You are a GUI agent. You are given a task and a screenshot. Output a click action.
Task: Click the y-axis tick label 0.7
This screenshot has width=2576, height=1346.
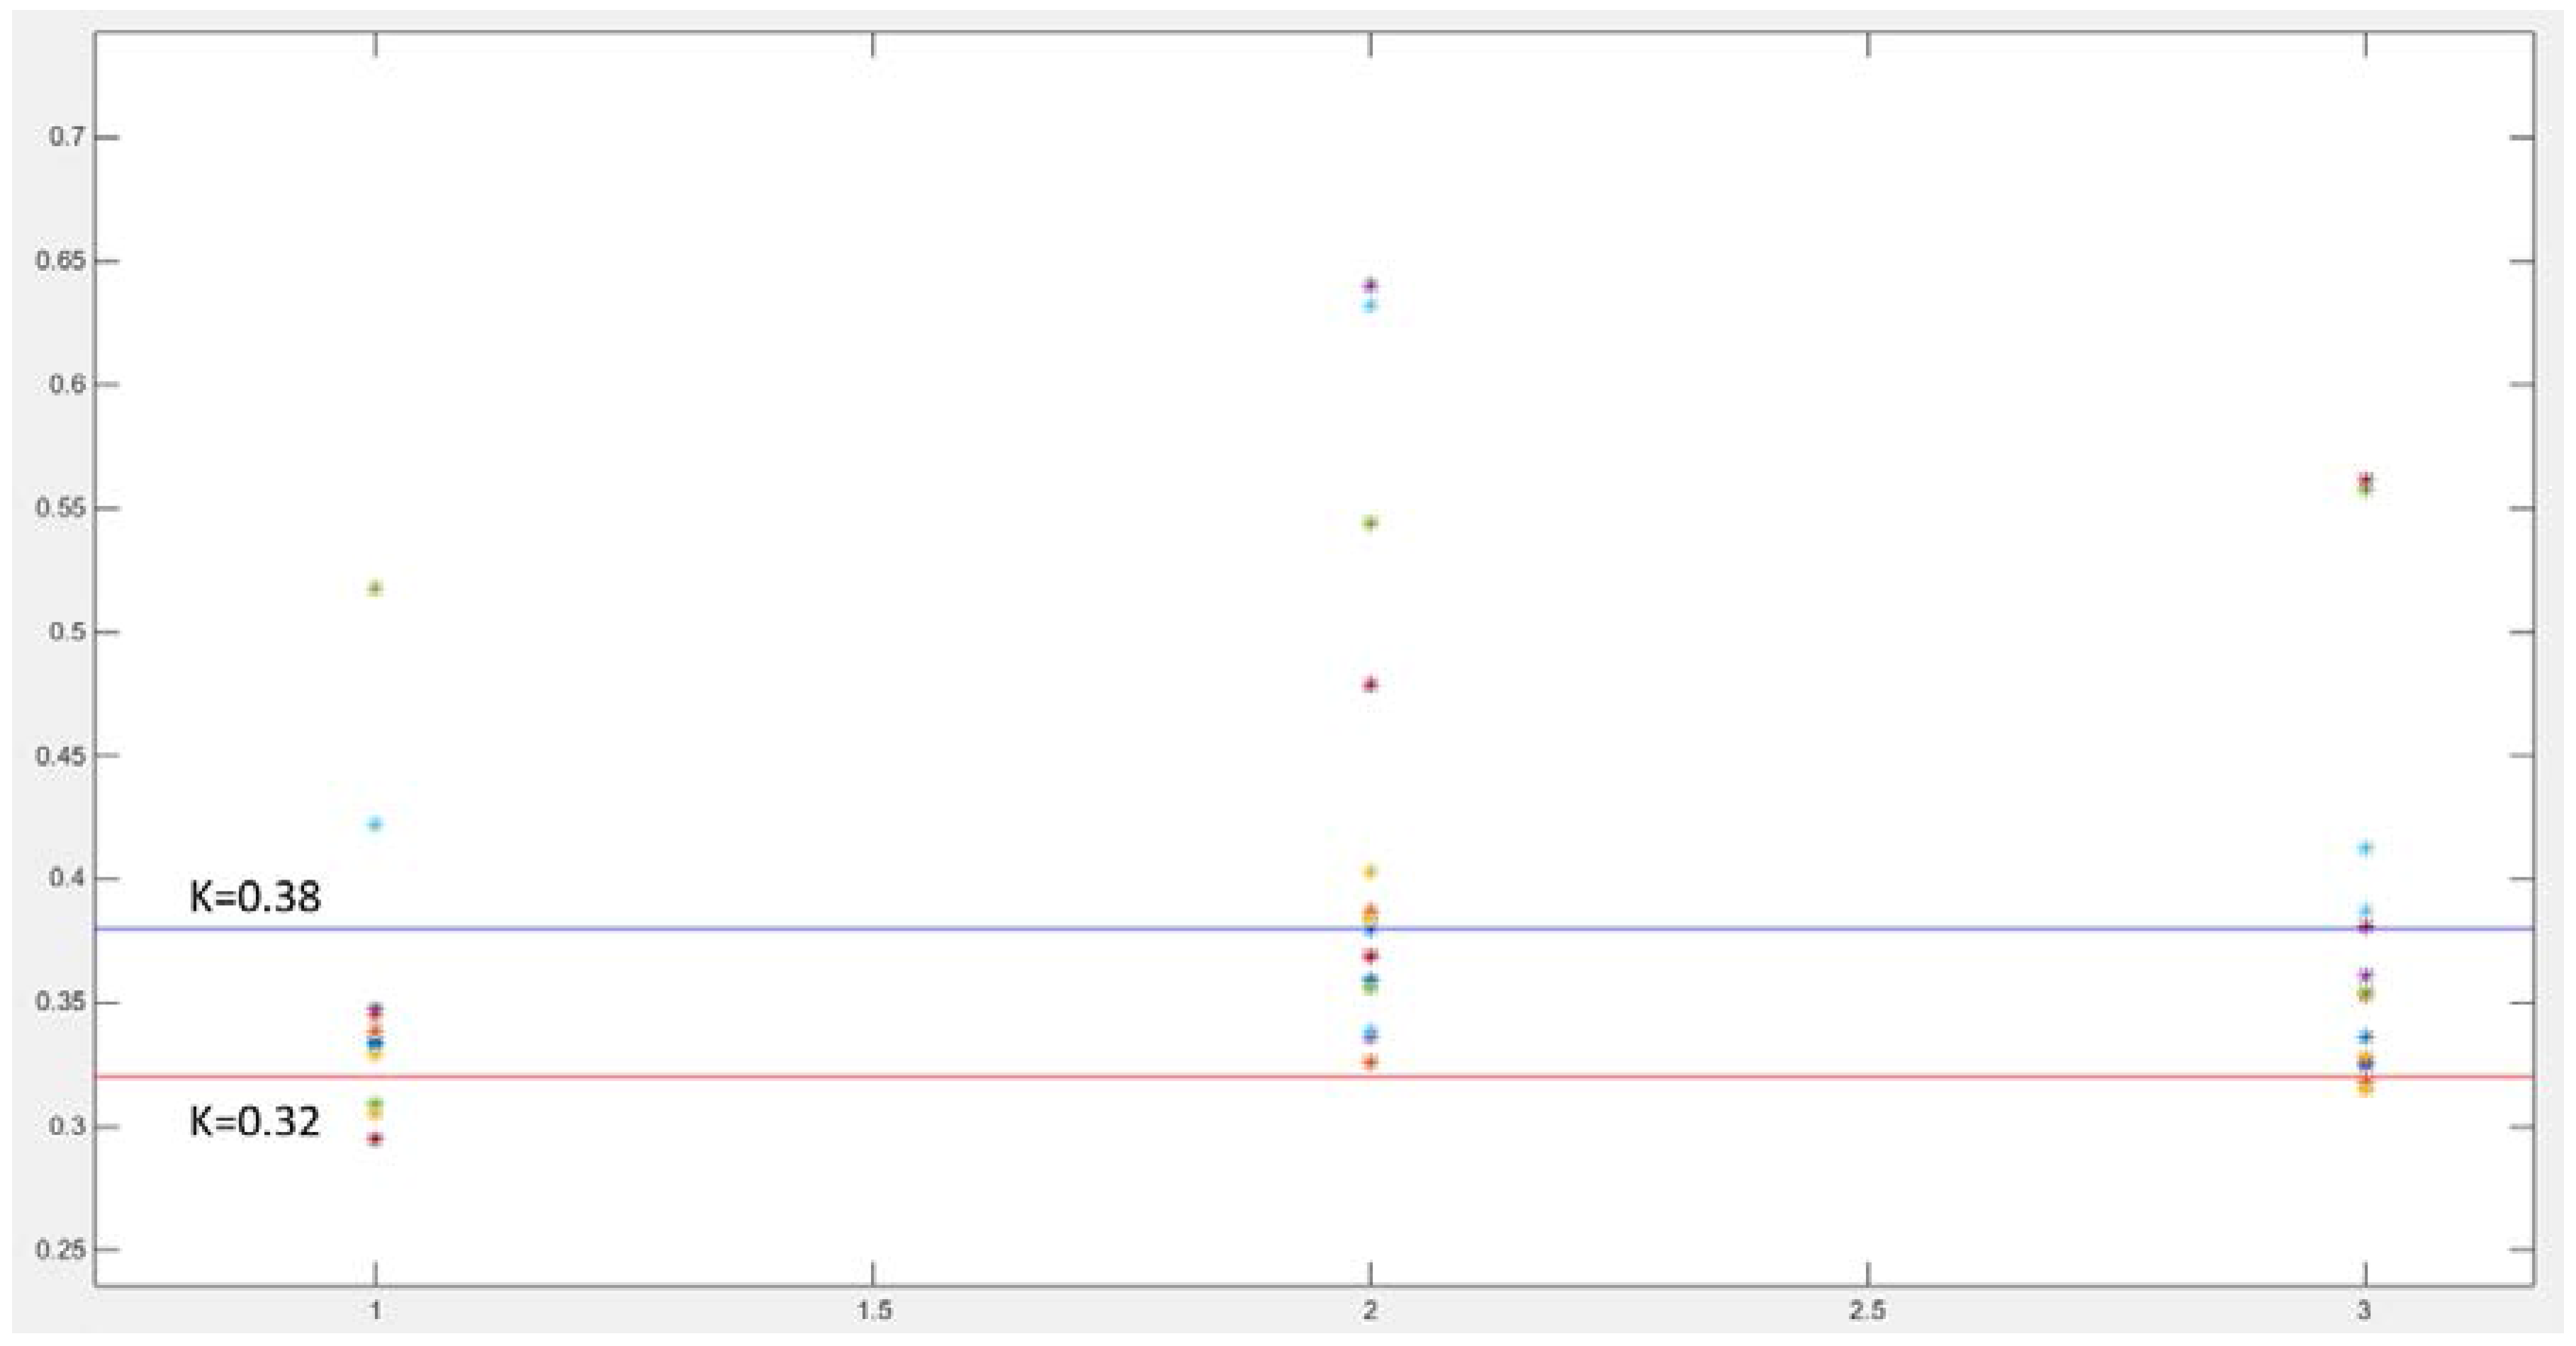pos(65,137)
